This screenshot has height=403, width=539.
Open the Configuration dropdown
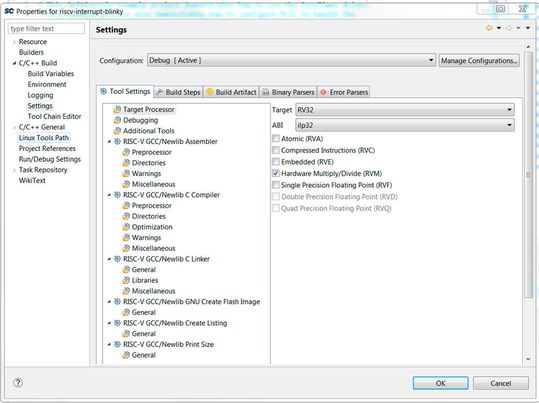tap(292, 61)
